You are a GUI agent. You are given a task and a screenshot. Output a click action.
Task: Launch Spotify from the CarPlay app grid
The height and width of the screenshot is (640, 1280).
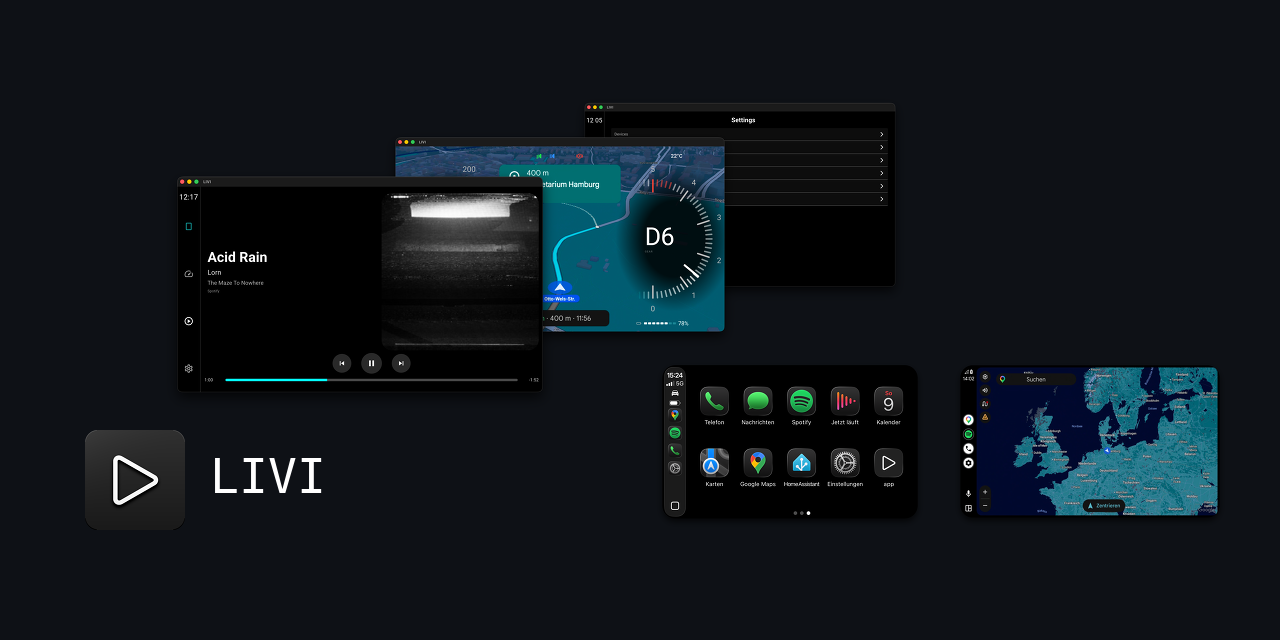tap(801, 401)
